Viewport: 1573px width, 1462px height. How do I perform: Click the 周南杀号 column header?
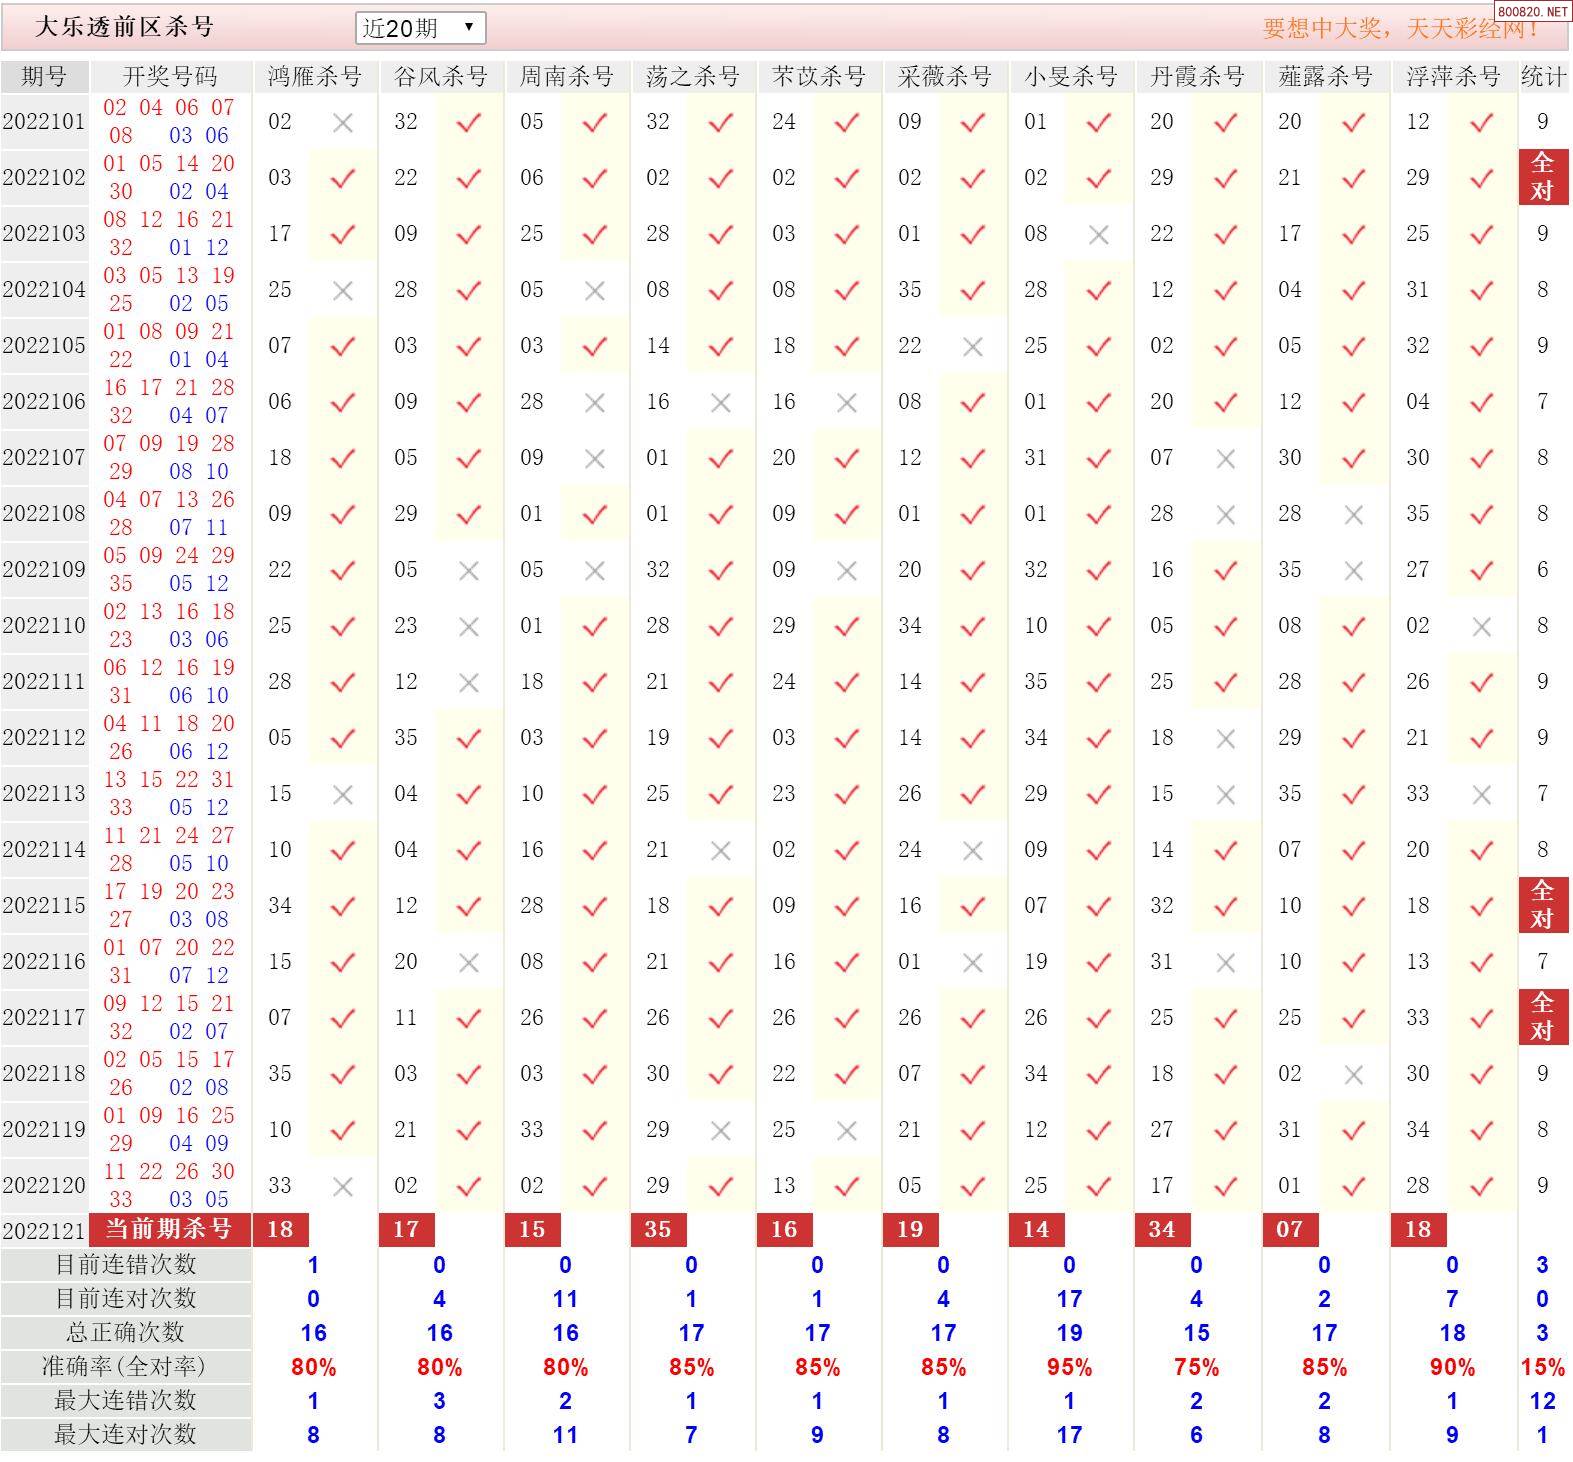(566, 76)
